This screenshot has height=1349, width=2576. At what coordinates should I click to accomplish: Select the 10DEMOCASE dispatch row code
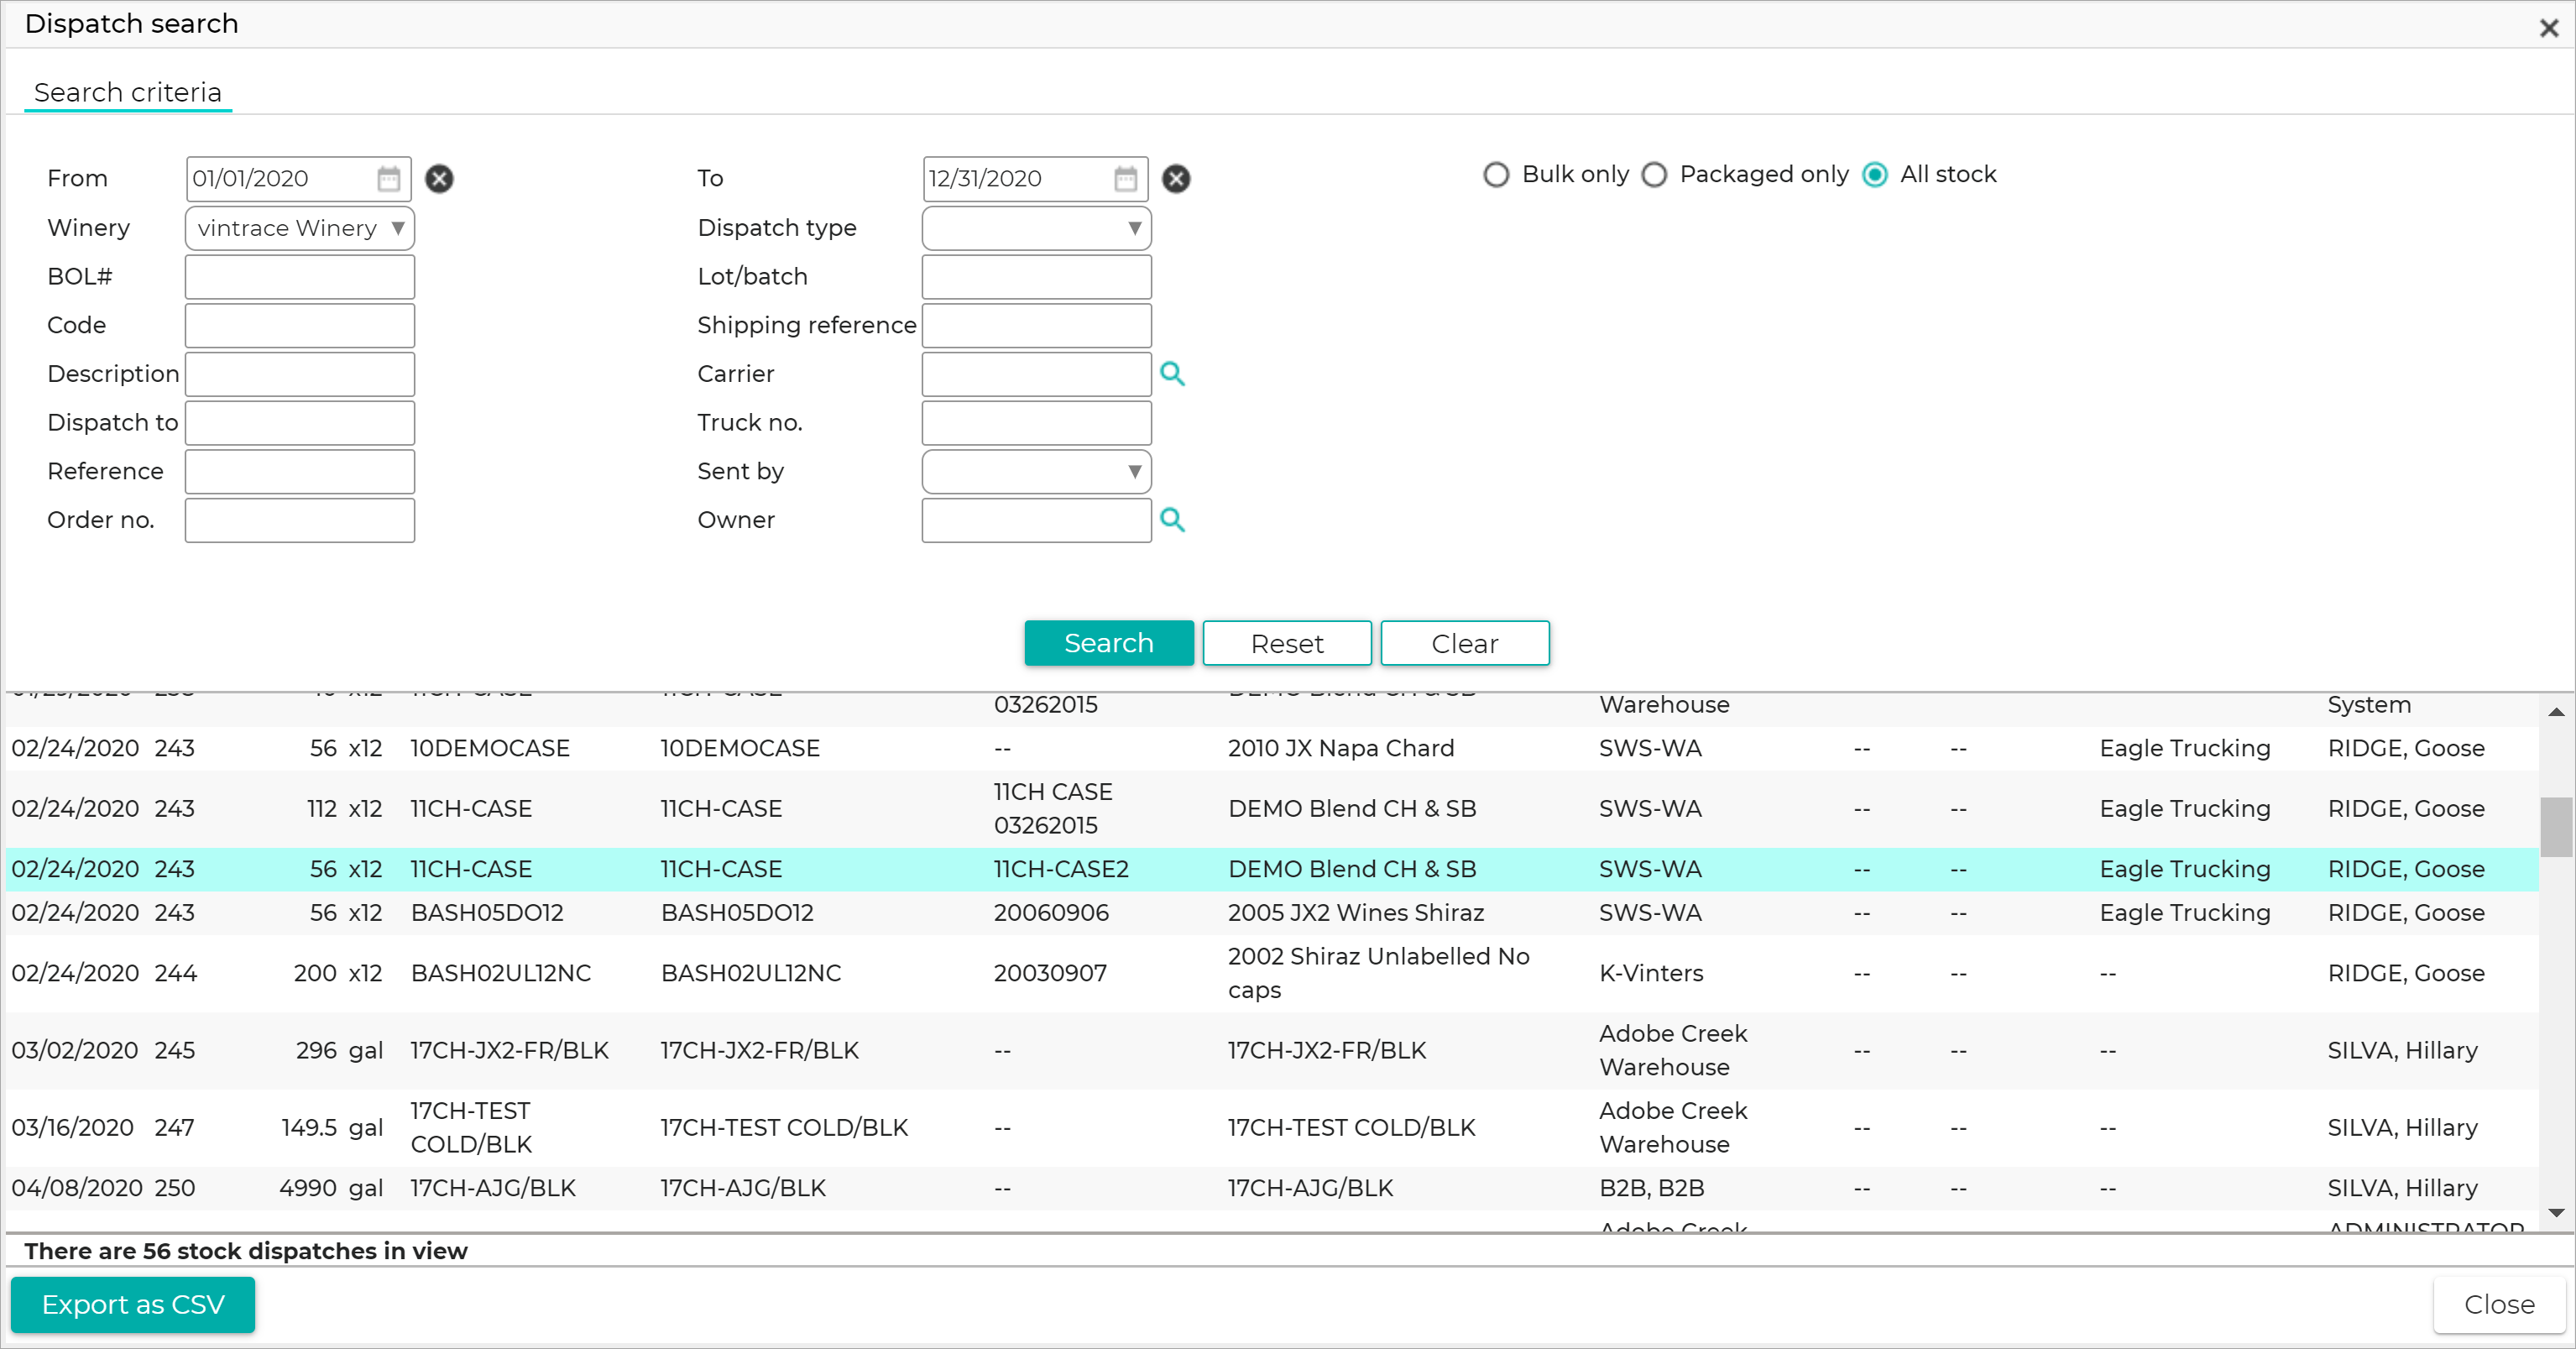[x=490, y=749]
